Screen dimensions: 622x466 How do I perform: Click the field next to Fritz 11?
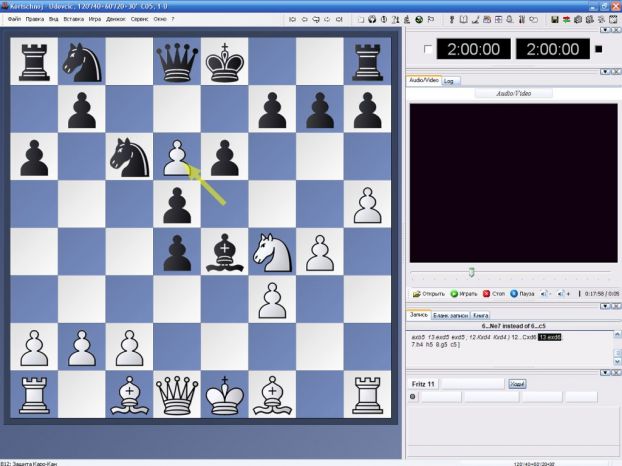pyautogui.click(x=472, y=384)
